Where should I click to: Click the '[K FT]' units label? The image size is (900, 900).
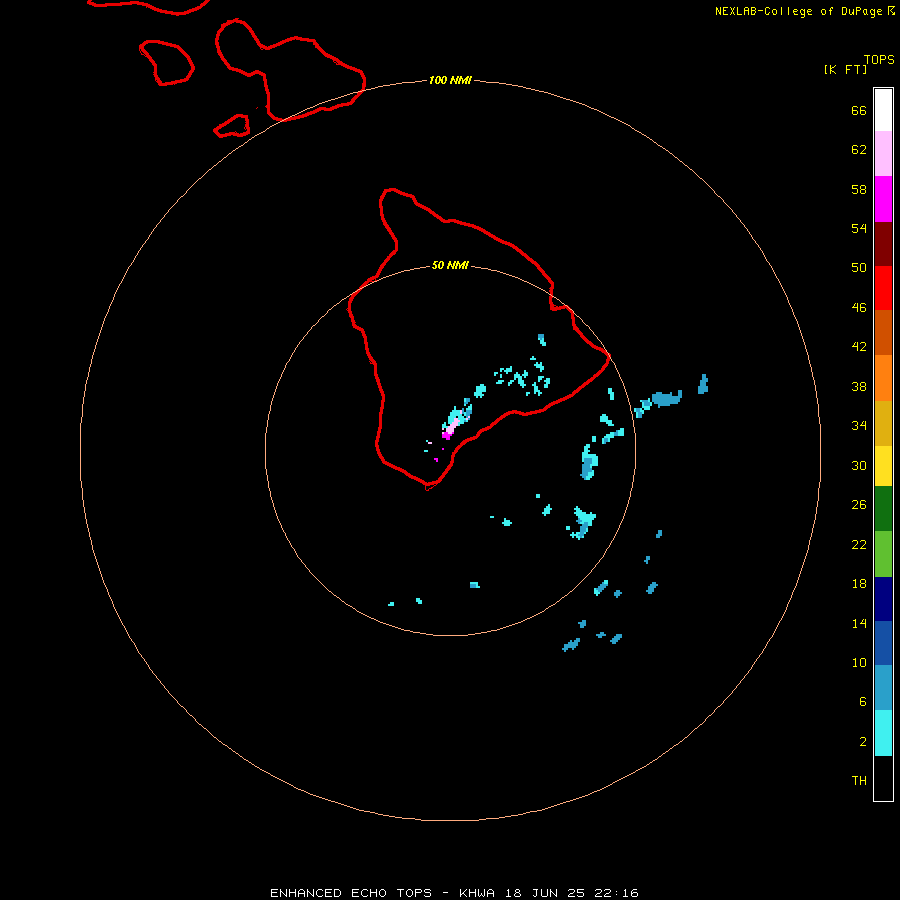845,69
